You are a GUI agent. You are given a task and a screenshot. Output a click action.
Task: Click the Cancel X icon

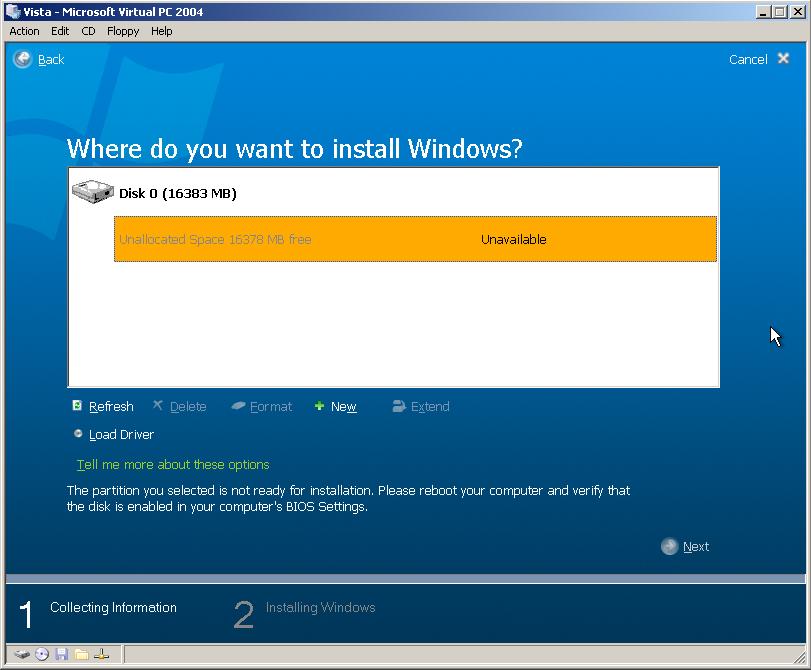pyautogui.click(x=783, y=58)
